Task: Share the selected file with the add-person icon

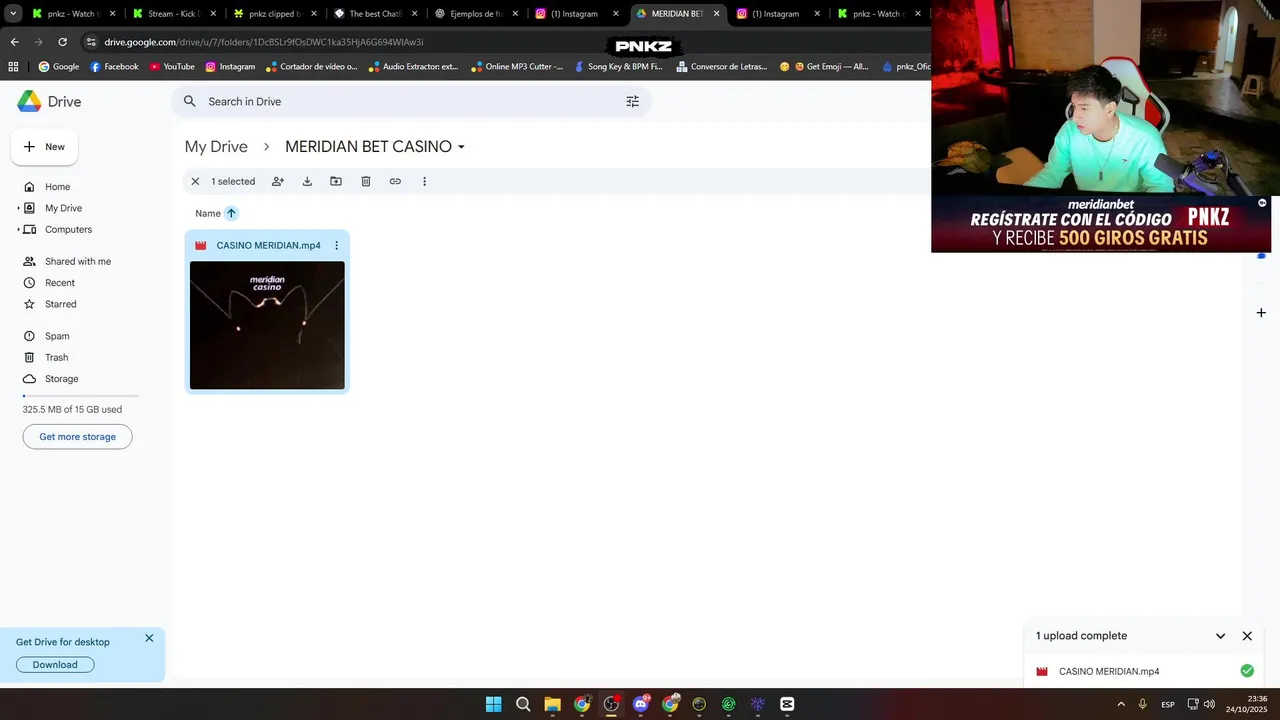Action: (x=278, y=181)
